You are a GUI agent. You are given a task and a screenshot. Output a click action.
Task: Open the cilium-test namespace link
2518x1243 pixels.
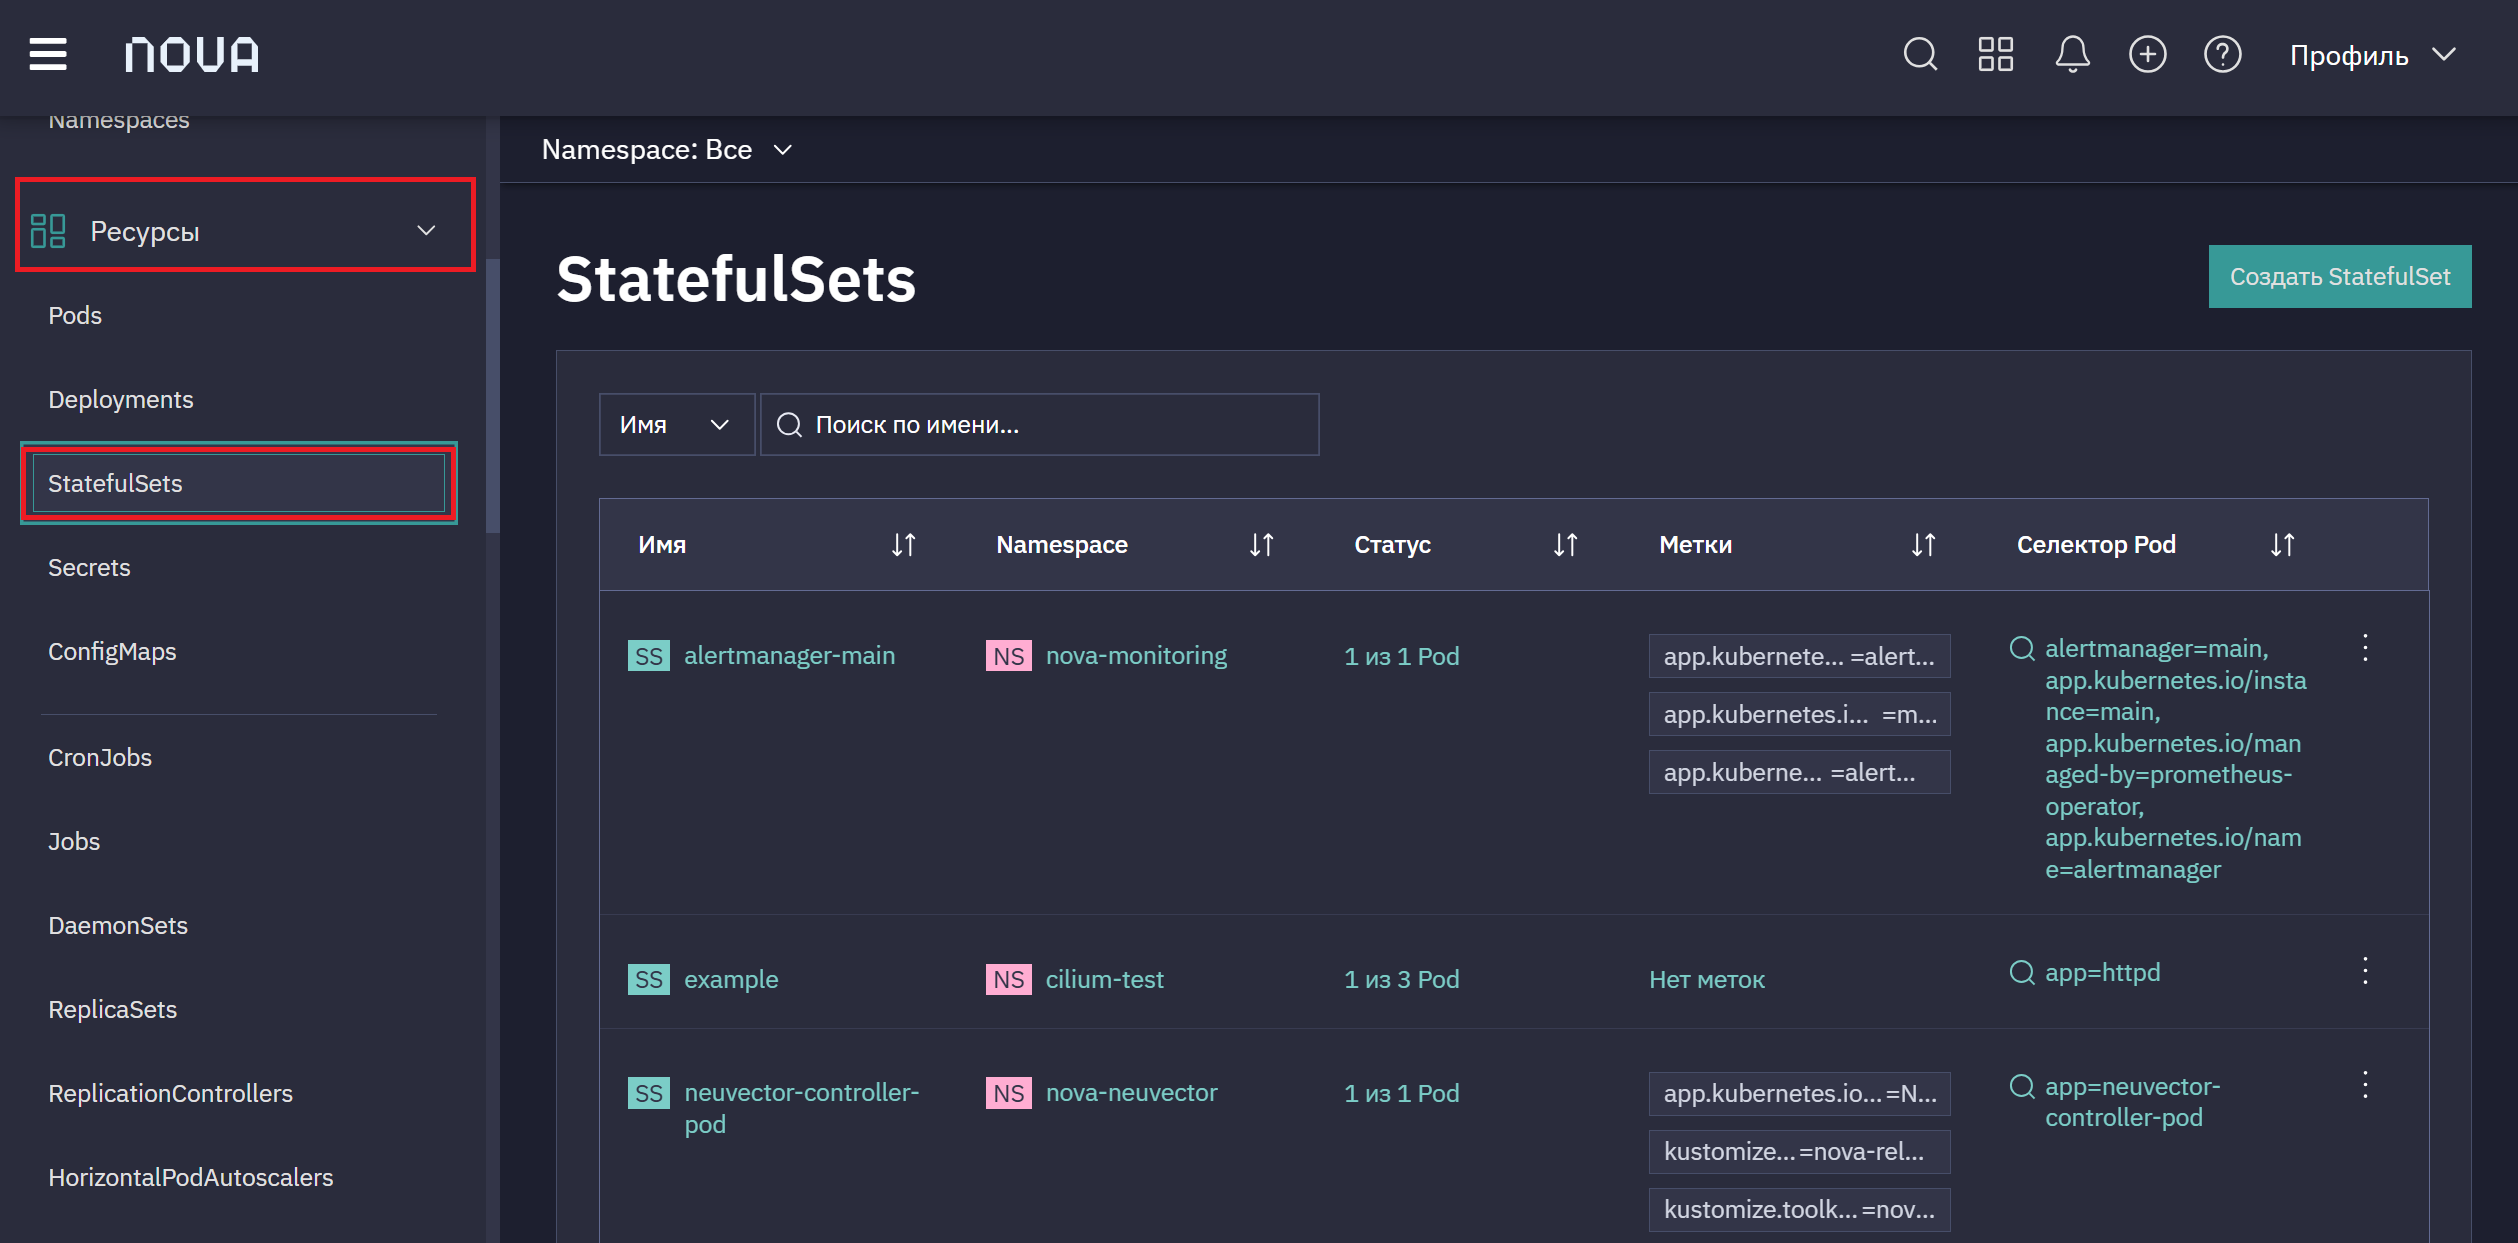tap(1104, 979)
